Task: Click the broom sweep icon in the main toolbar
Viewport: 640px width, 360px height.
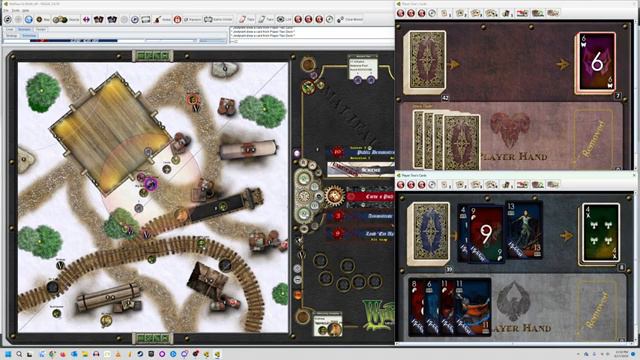Action: point(157,19)
